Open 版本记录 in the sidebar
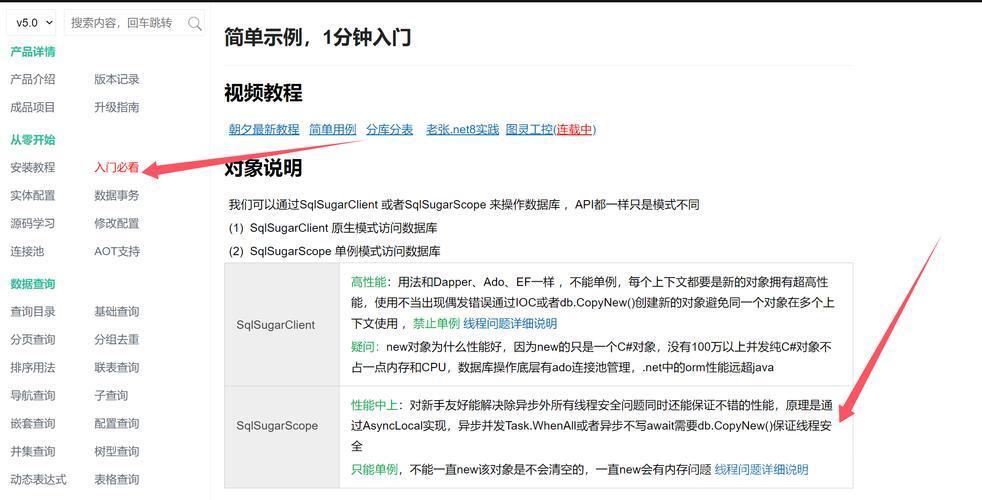 coord(116,79)
